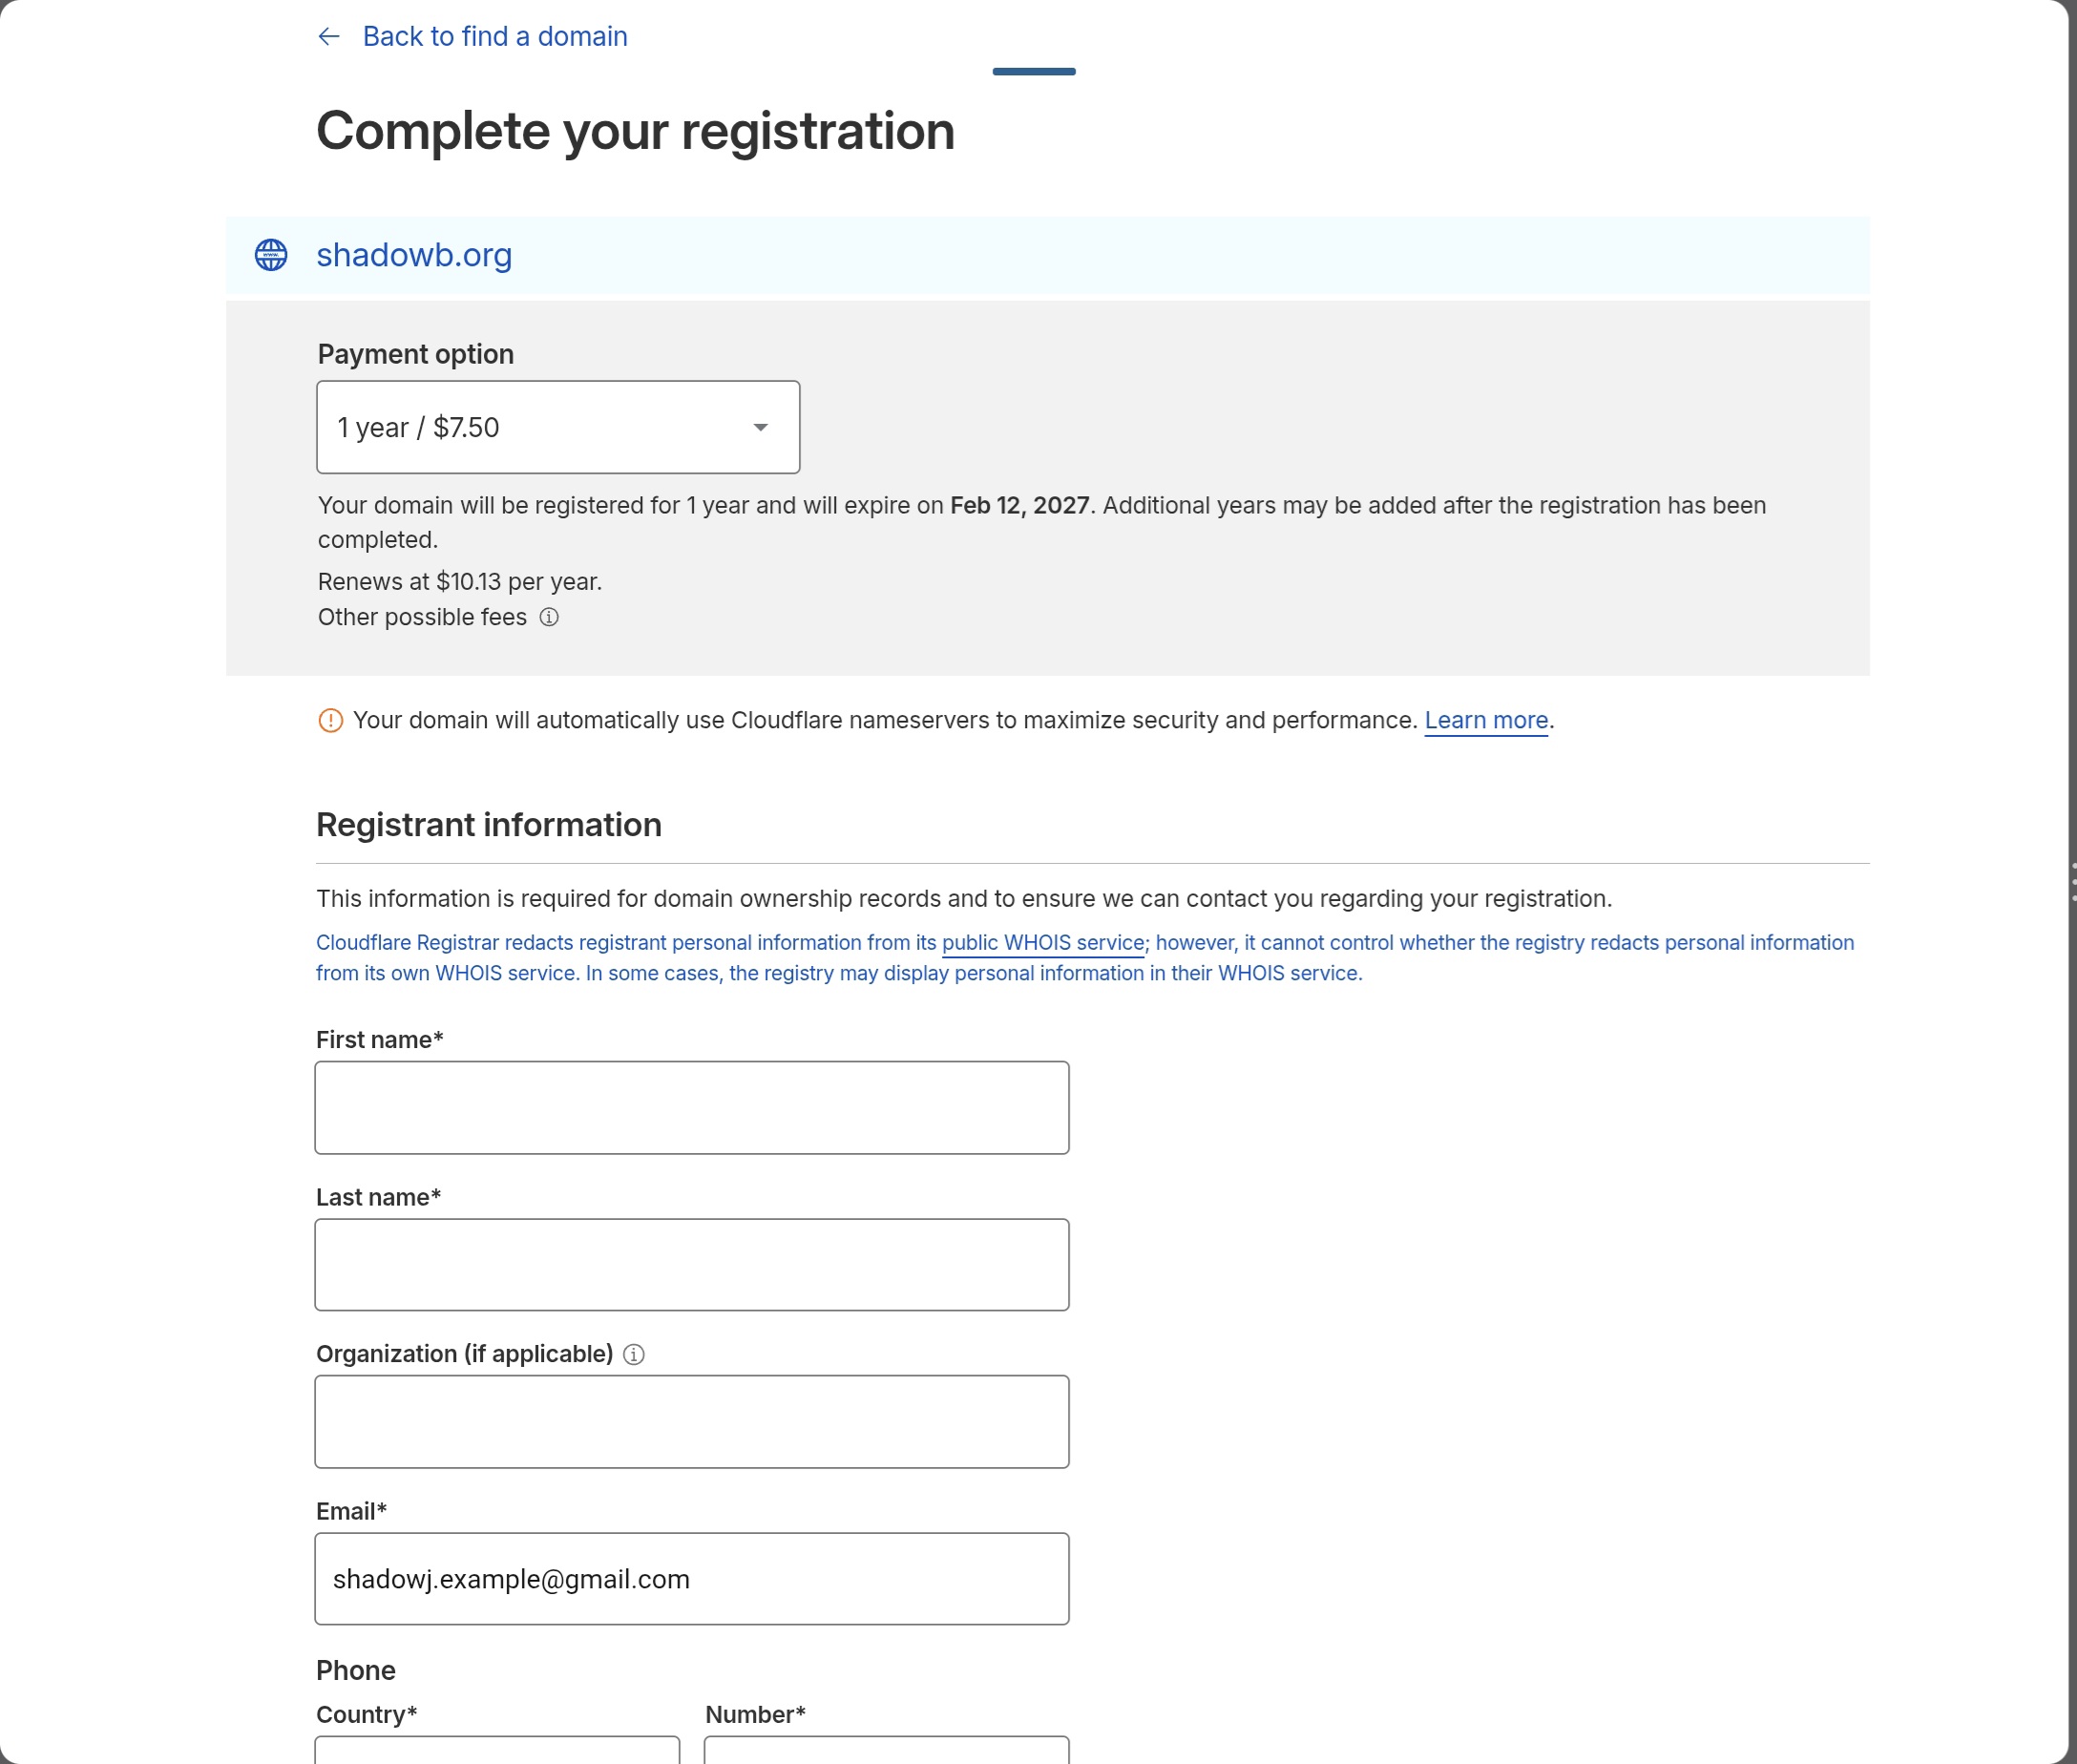Screen dimensions: 2077x1764
Task: Focus the First name input field
Action: click(x=691, y=1108)
